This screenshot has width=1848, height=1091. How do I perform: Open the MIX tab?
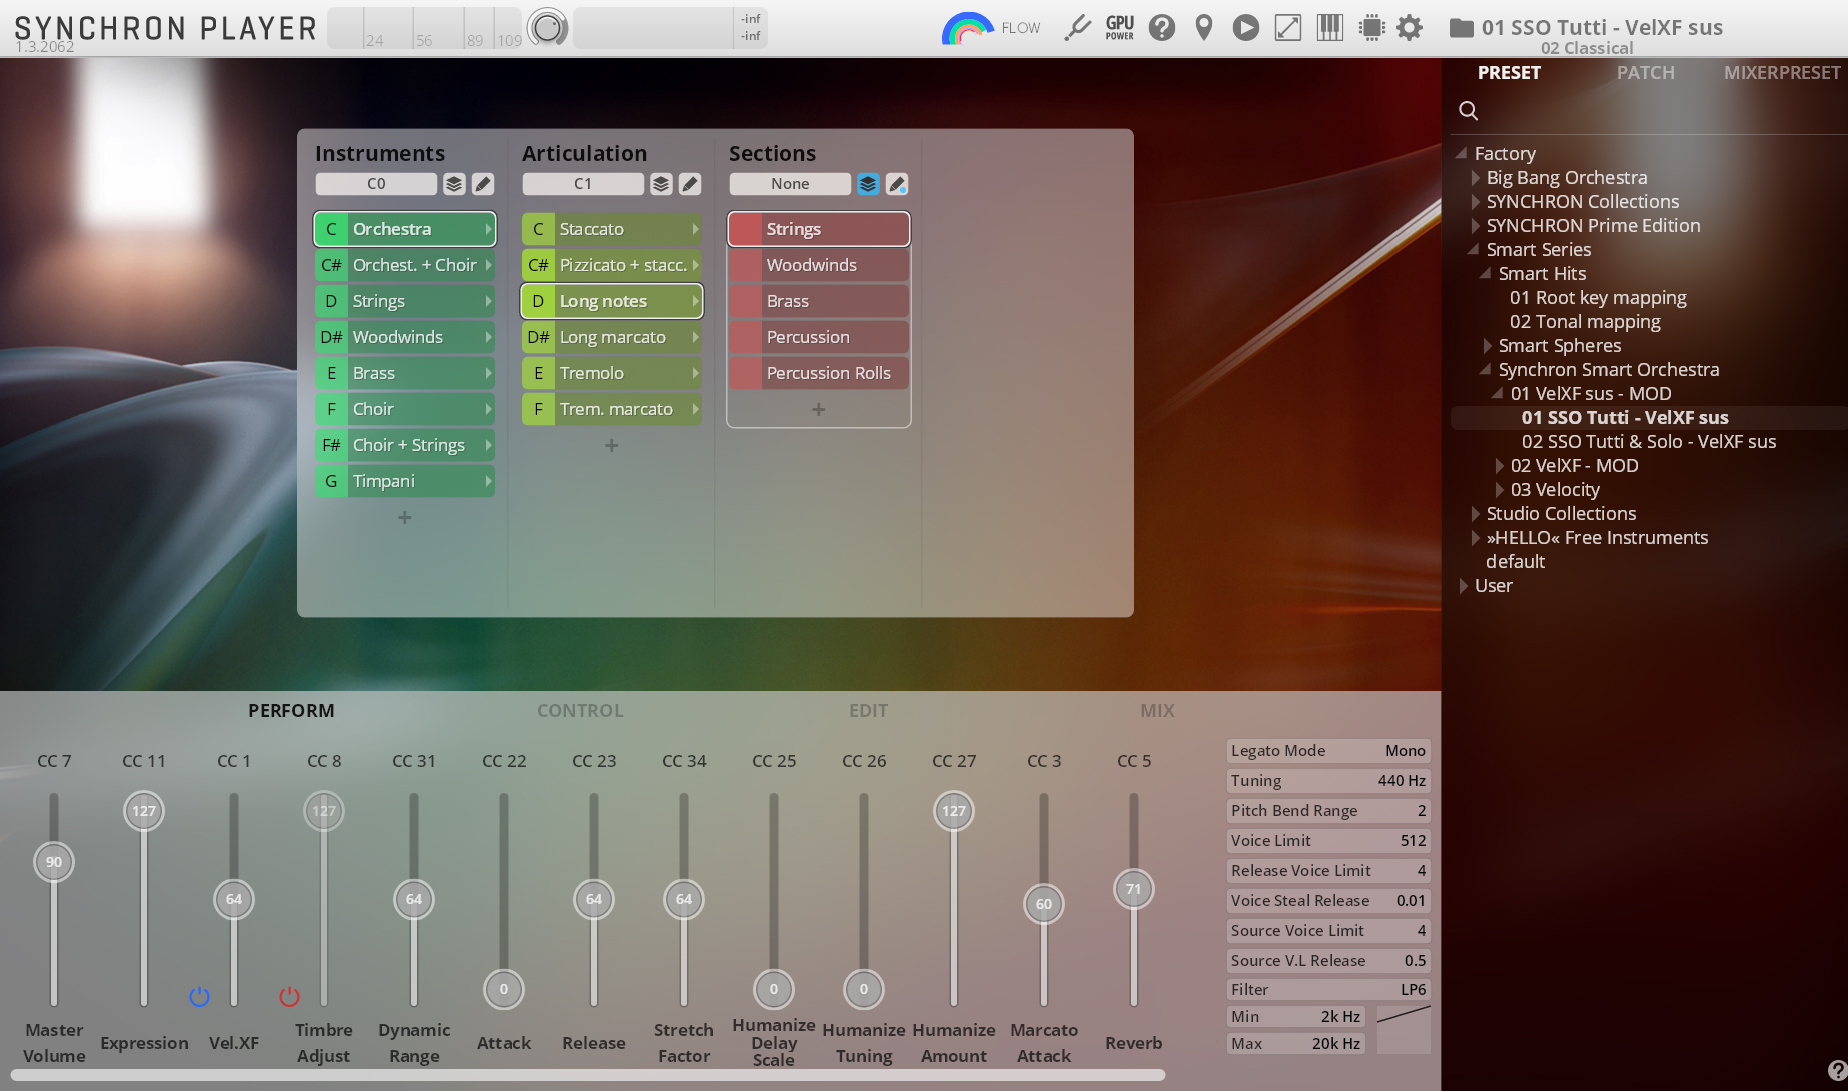1157,711
